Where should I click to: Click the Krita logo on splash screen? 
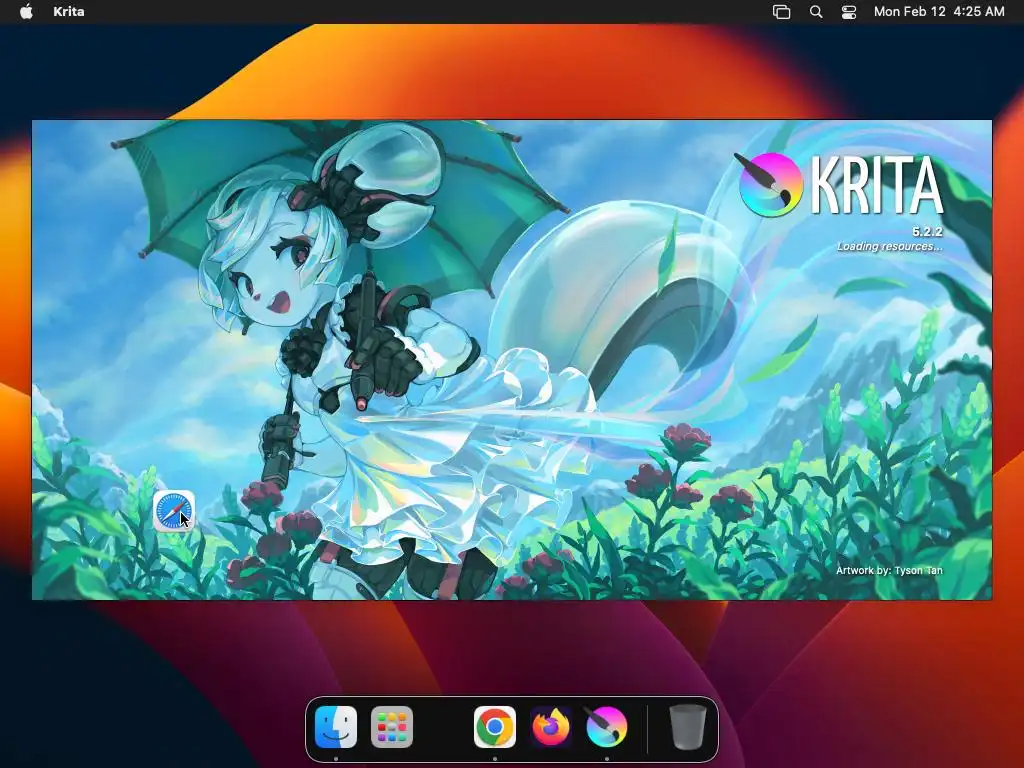tap(771, 184)
